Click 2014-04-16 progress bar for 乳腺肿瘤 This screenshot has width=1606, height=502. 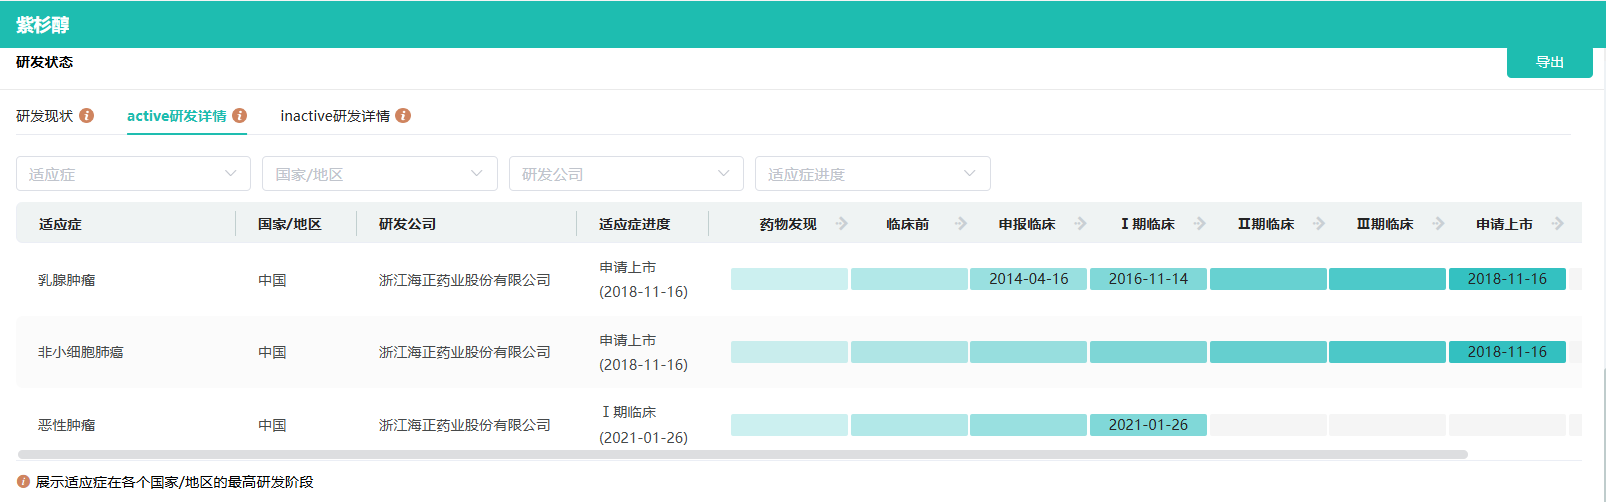point(1028,279)
